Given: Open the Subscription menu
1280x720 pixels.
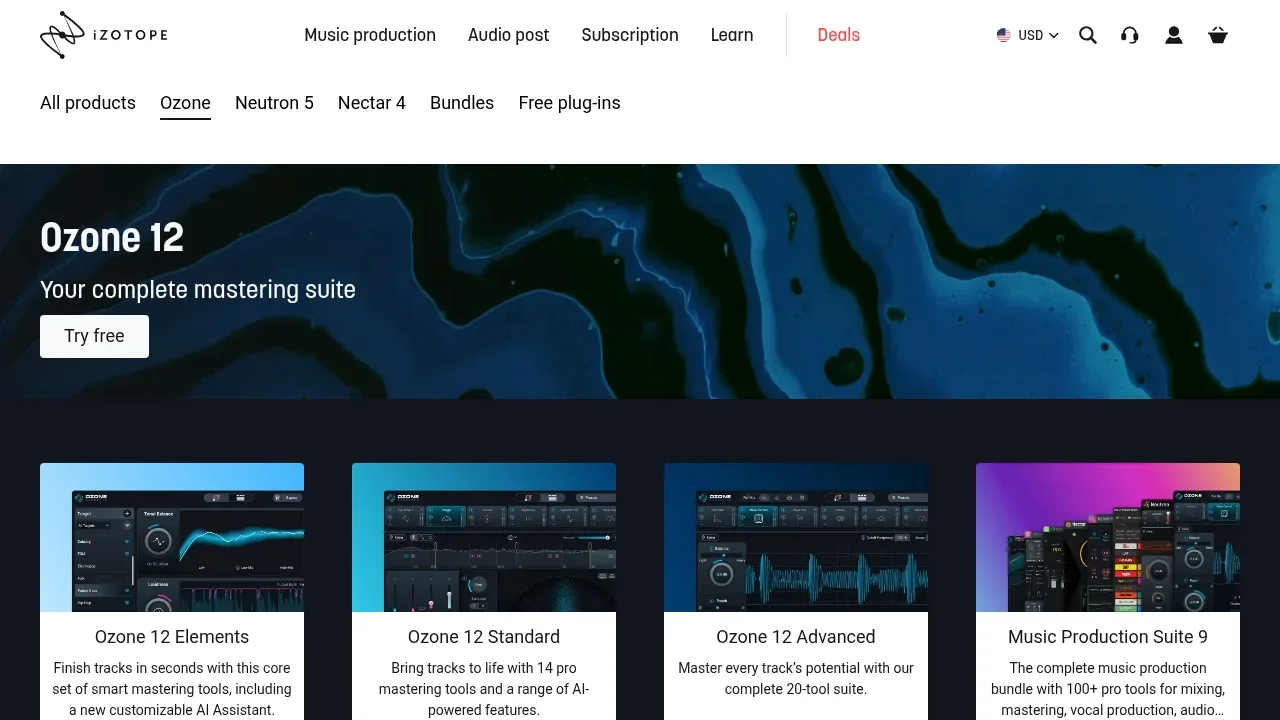Looking at the screenshot, I should pos(630,35).
